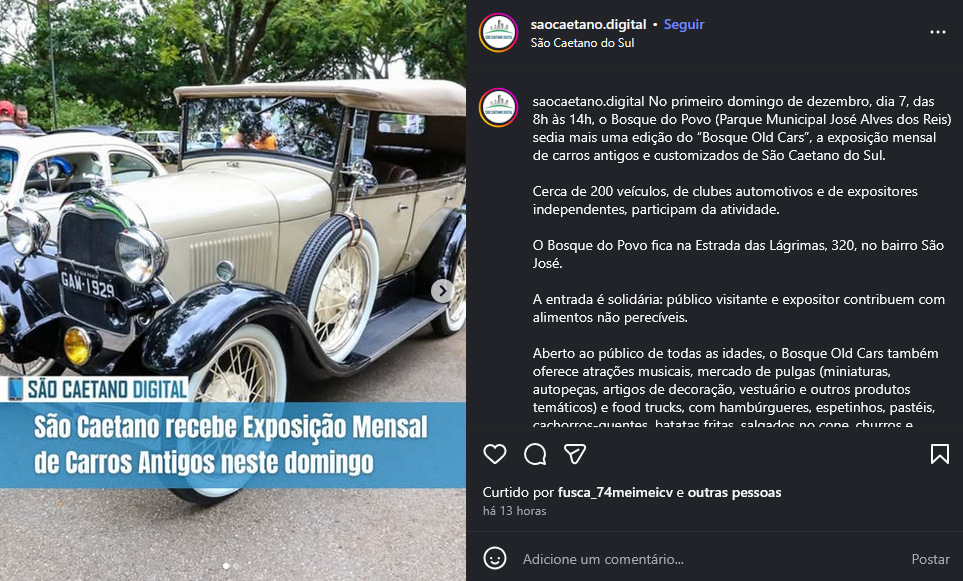Follow the account via Seguir
Image resolution: width=963 pixels, height=581 pixels.
[x=684, y=25]
